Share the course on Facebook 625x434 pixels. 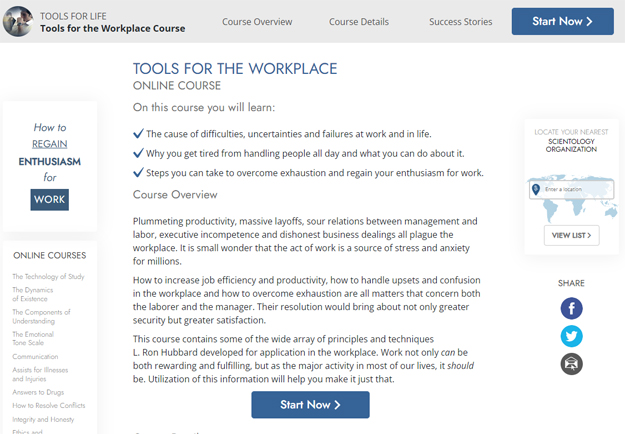571,308
